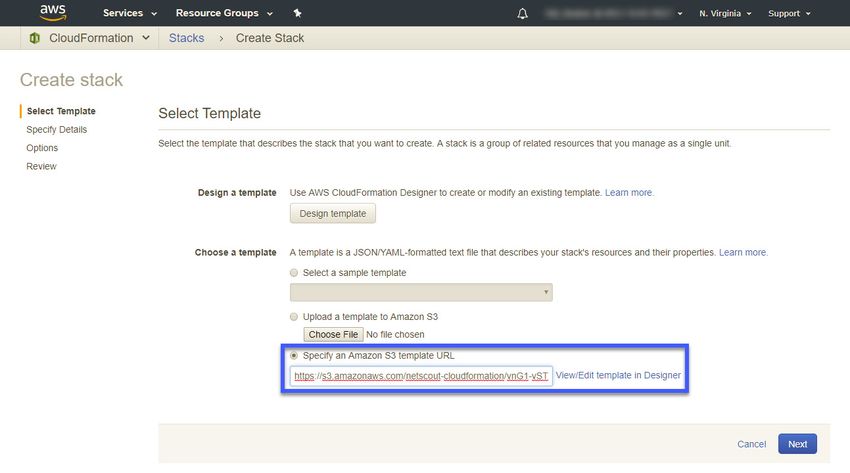Open the Support dropdown menu
Screen dimensions: 850x473
point(789,14)
